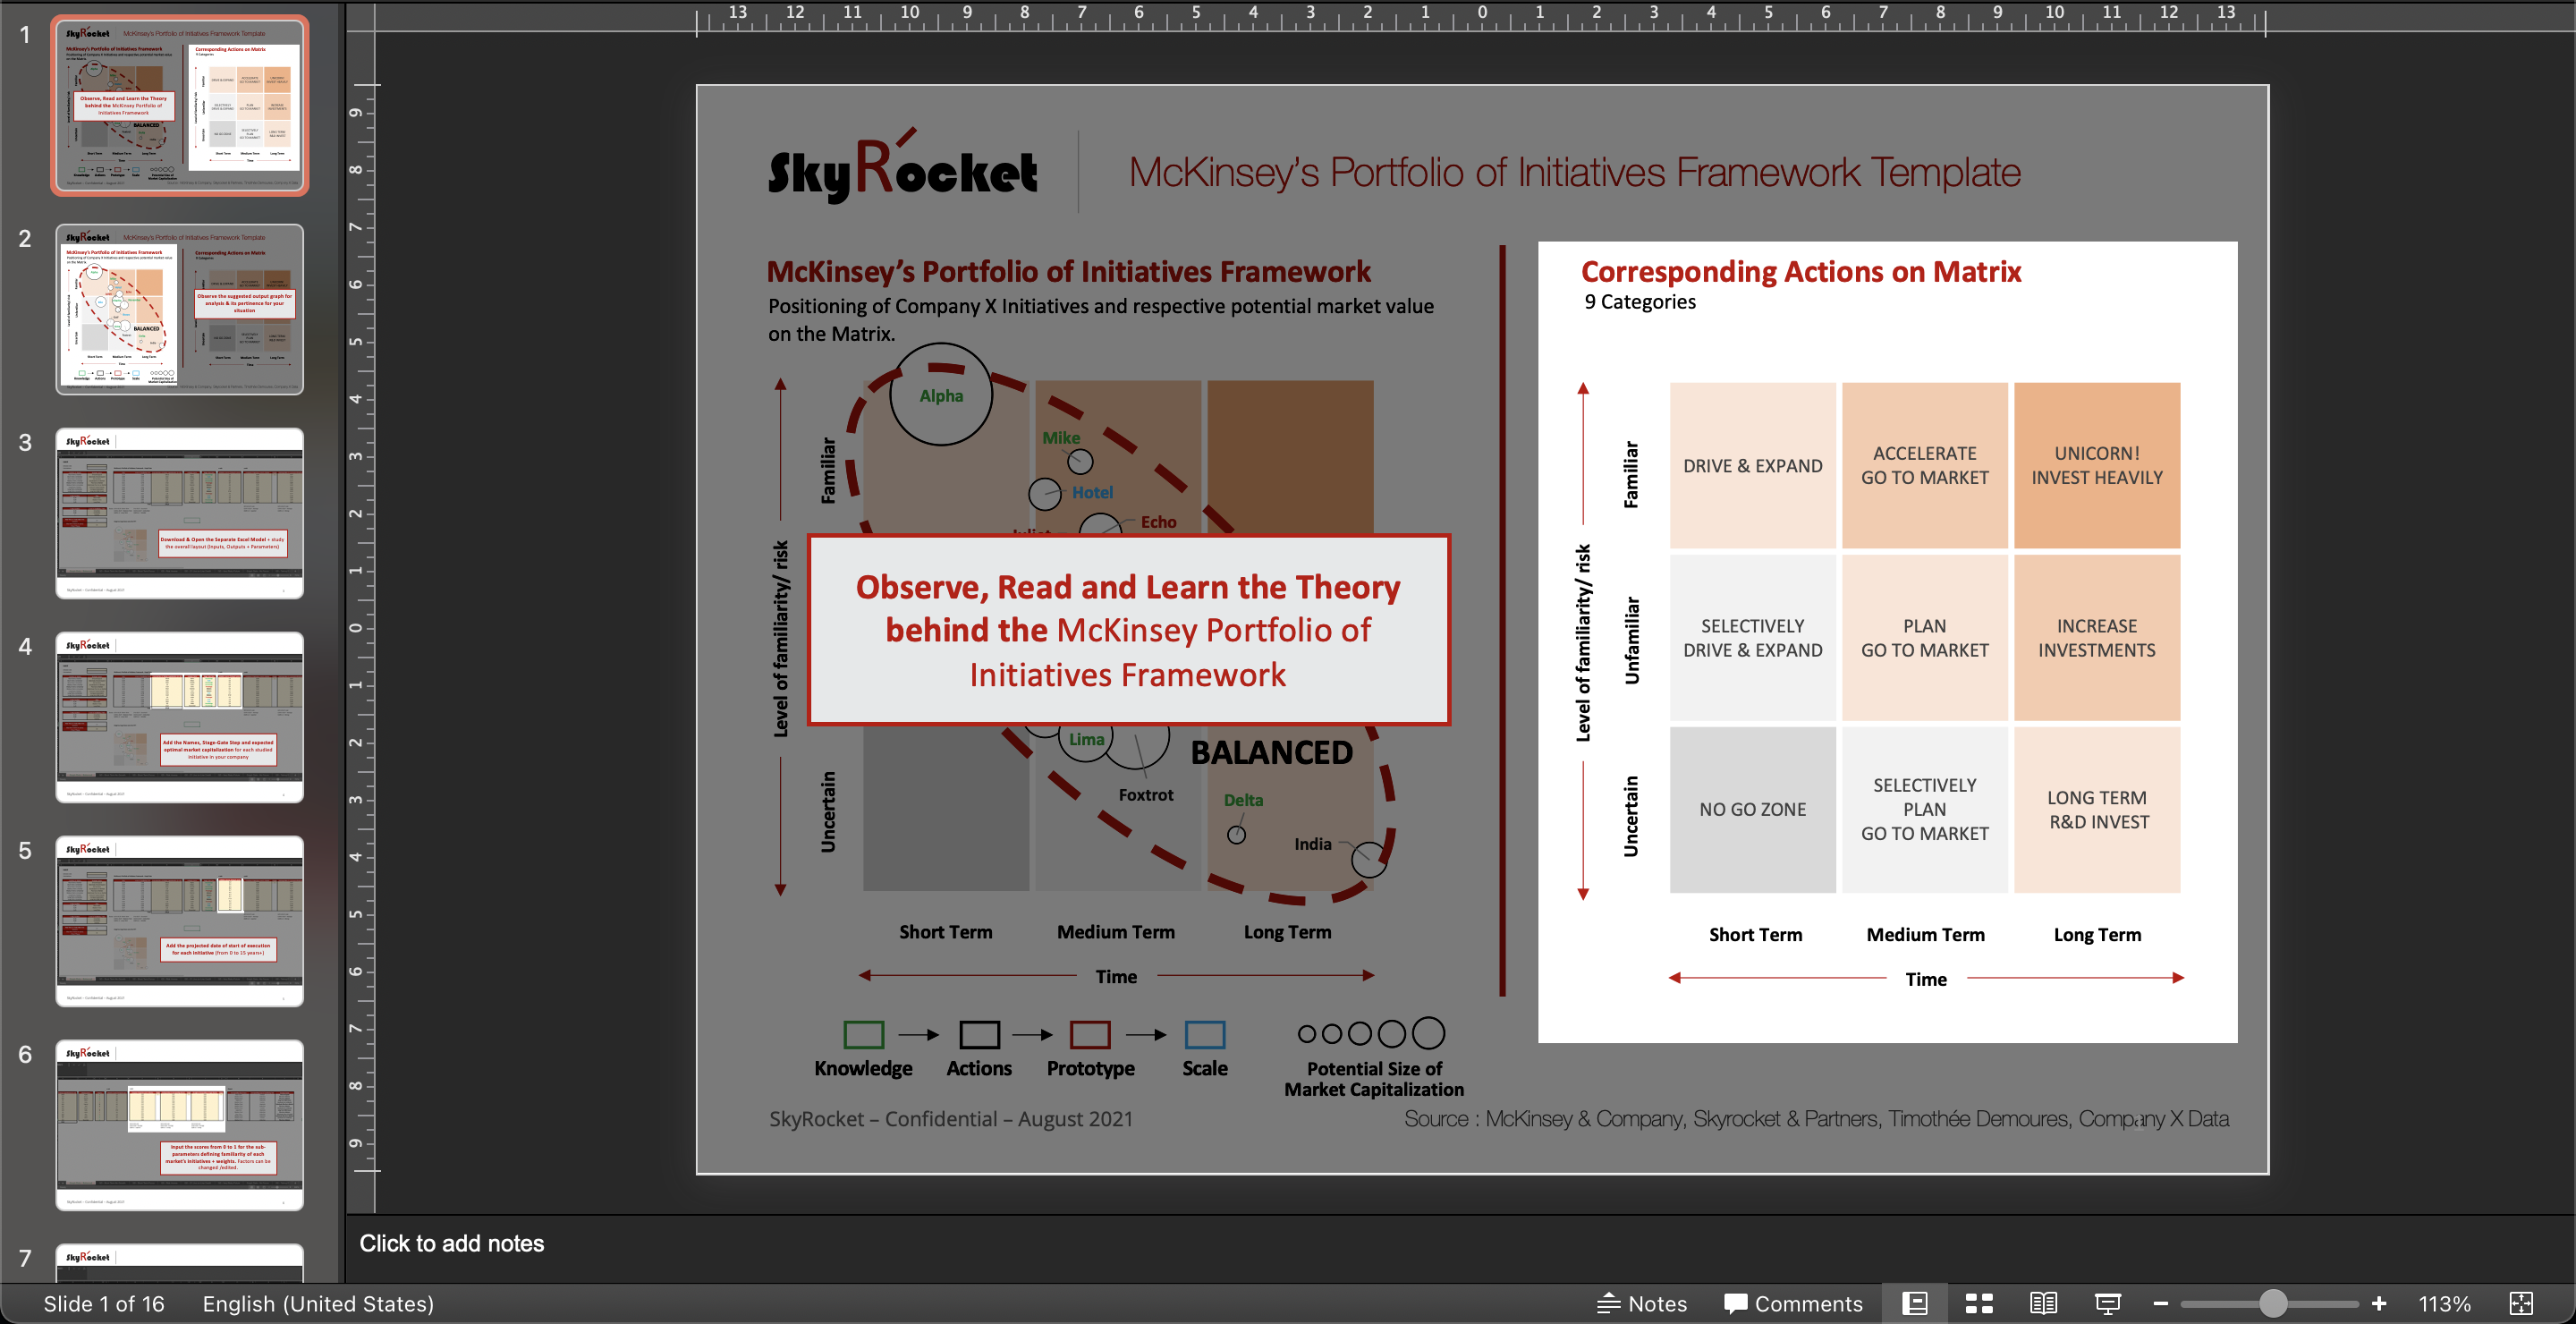Click Slide 1 of 16 indicator
This screenshot has width=2576, height=1324.
tap(104, 1303)
